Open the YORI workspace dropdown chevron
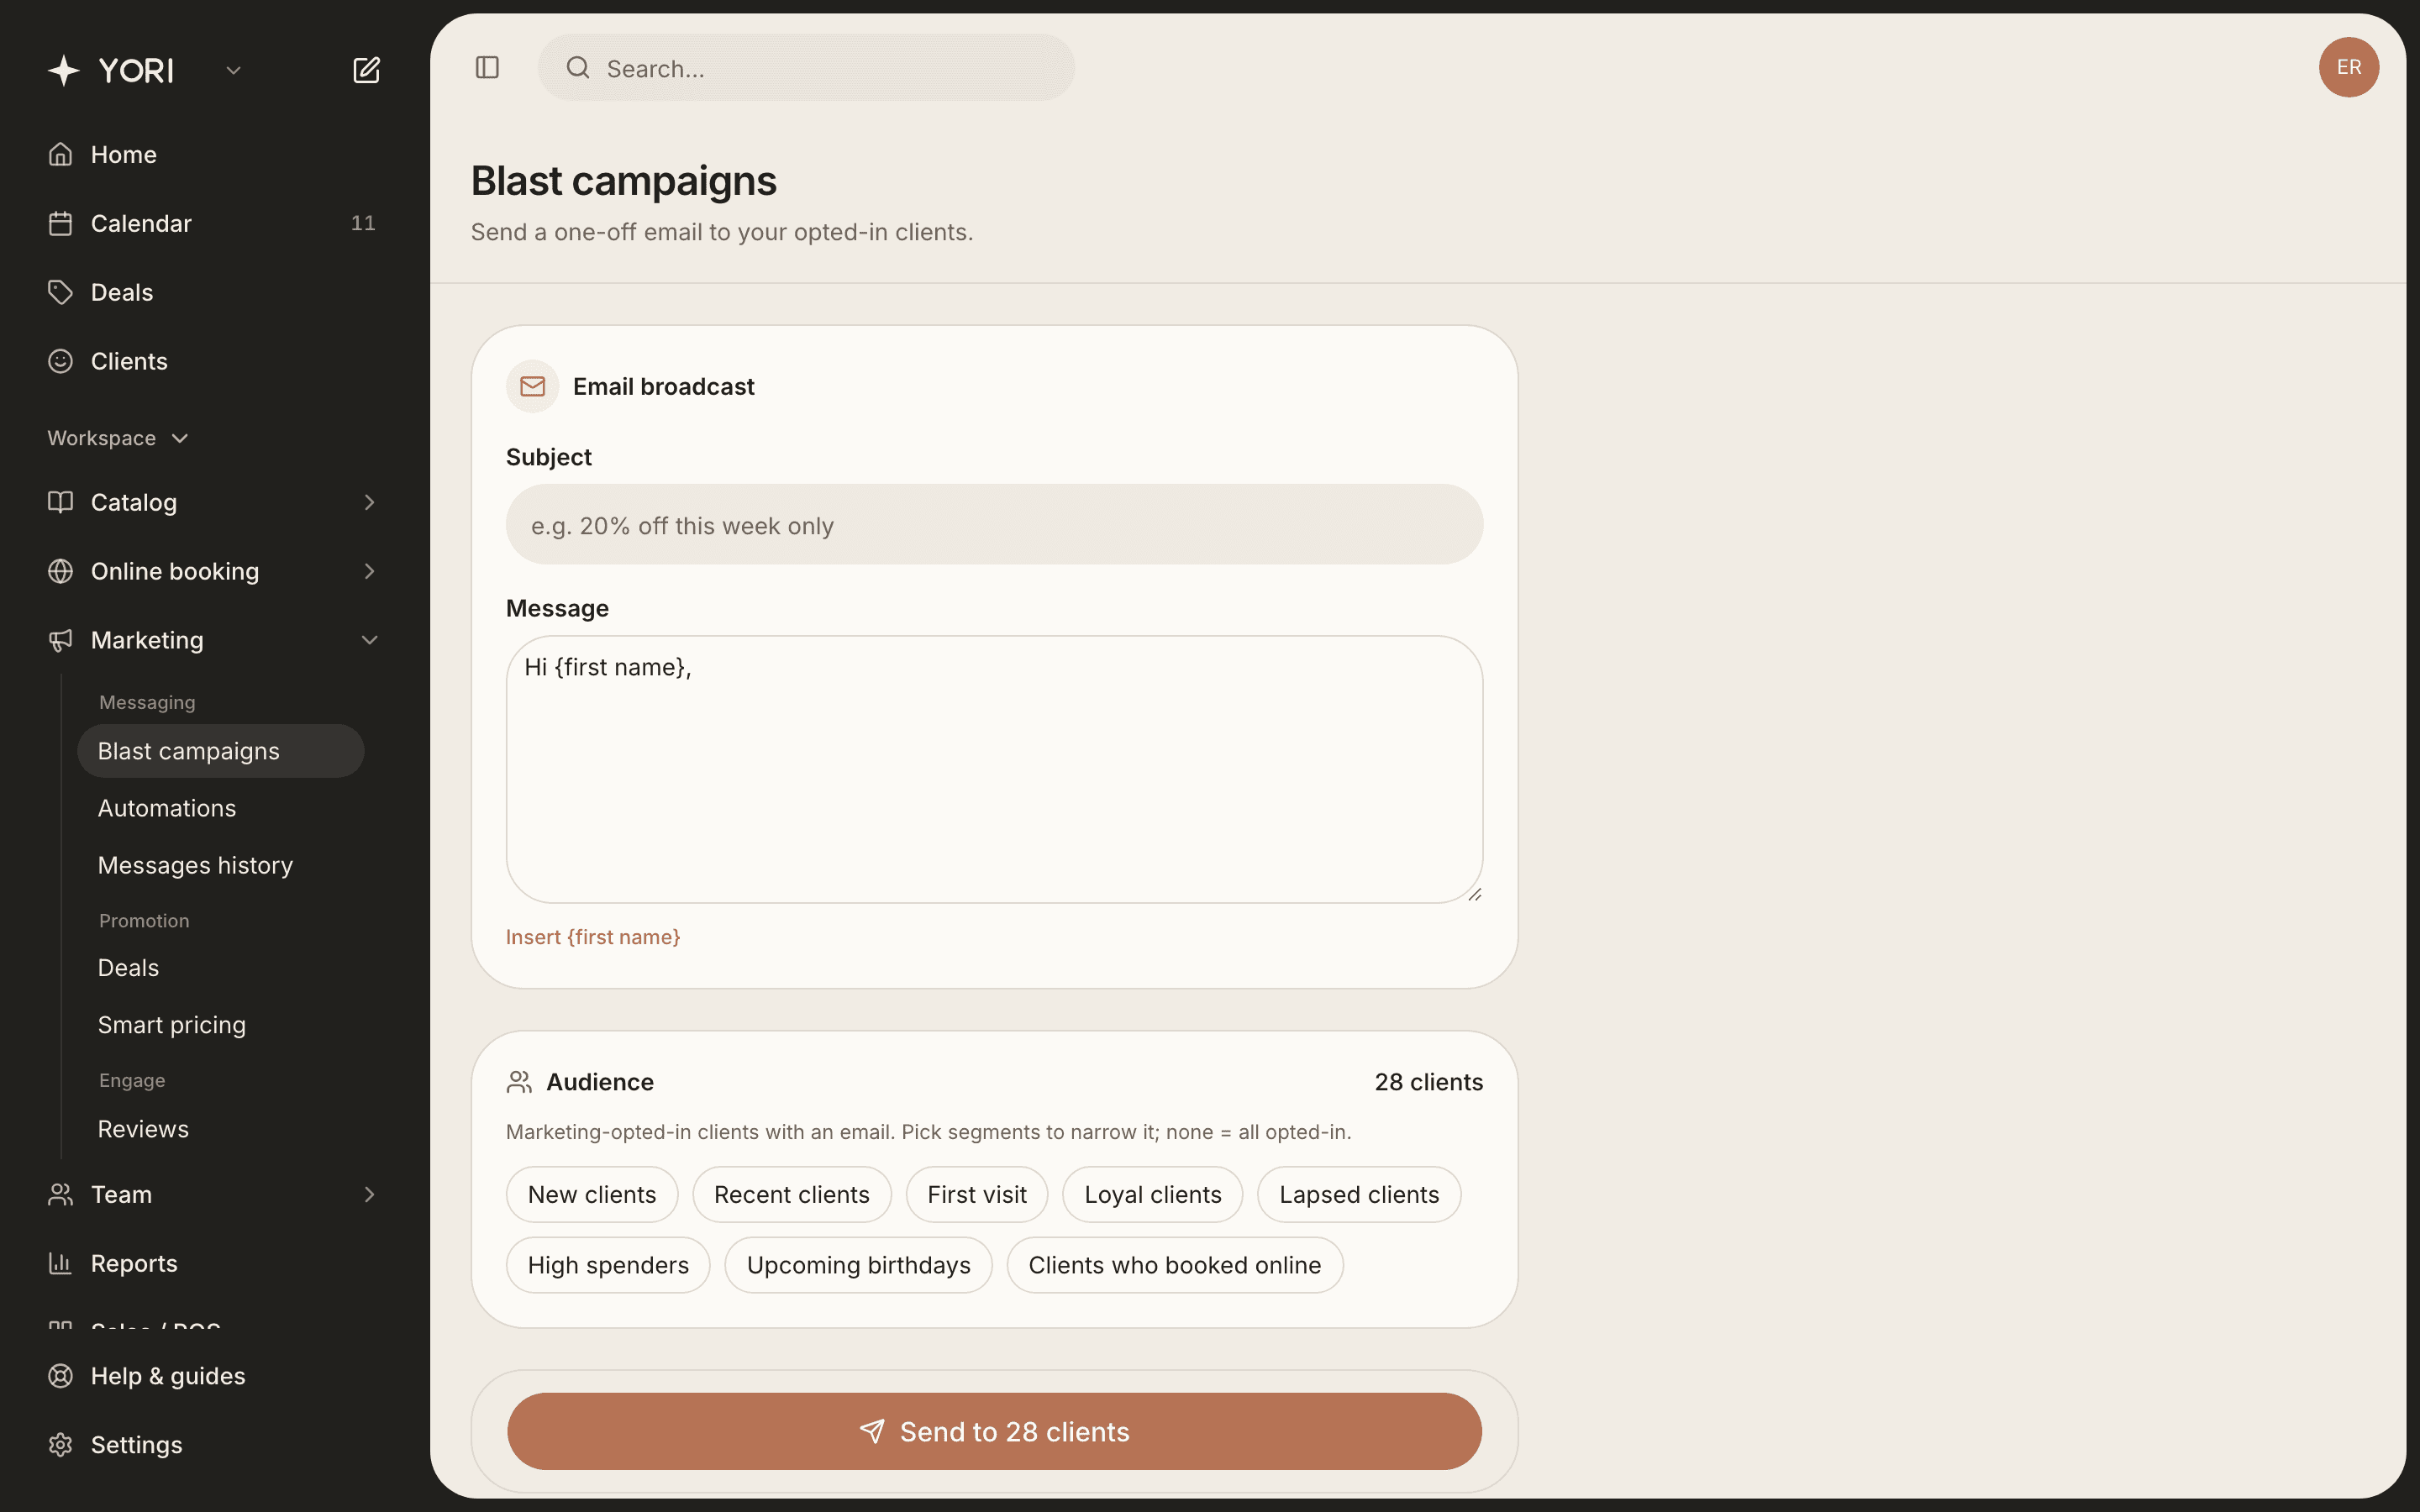2420x1512 pixels. [233, 70]
